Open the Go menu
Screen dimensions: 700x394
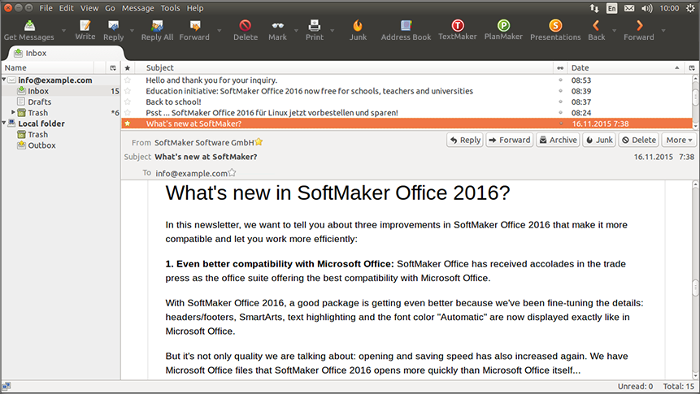click(x=110, y=8)
